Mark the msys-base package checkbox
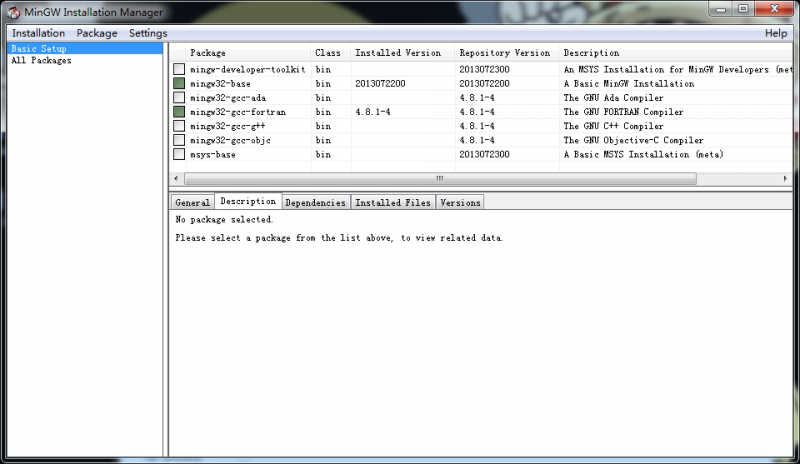 coord(179,154)
